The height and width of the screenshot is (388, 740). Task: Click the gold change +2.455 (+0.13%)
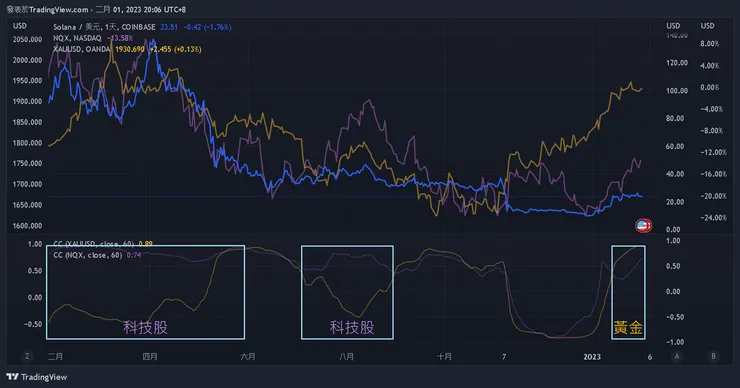(x=176, y=49)
